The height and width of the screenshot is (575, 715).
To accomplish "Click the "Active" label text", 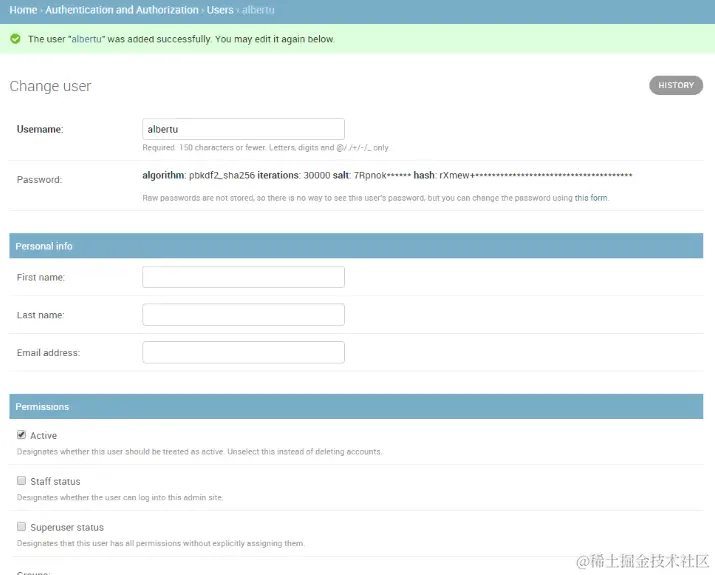I will 43,436.
